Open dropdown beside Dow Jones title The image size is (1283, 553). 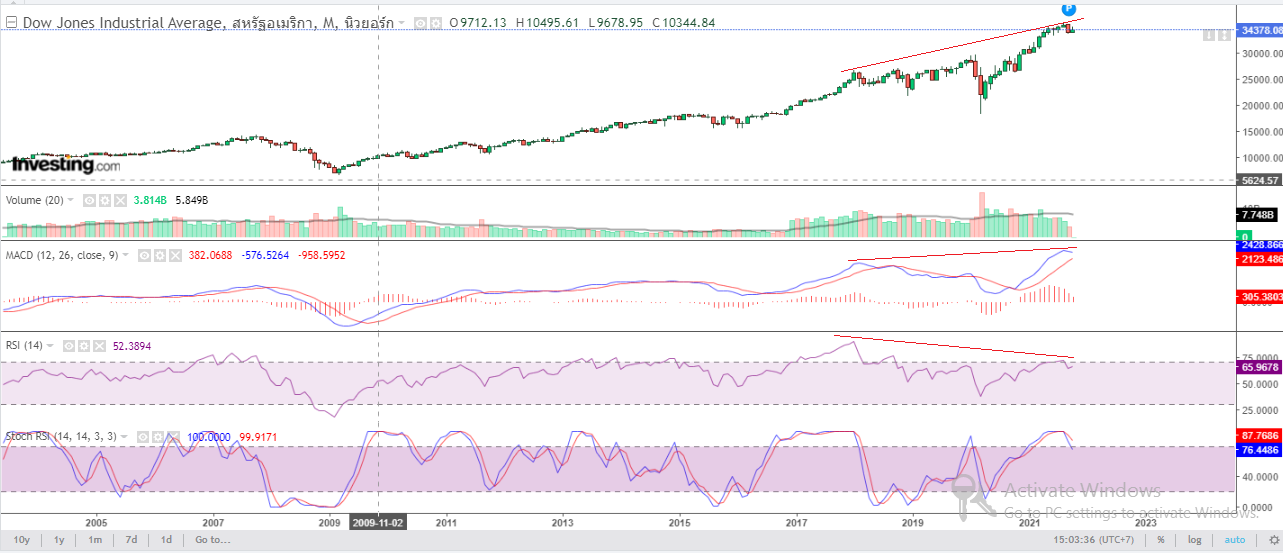click(x=402, y=22)
